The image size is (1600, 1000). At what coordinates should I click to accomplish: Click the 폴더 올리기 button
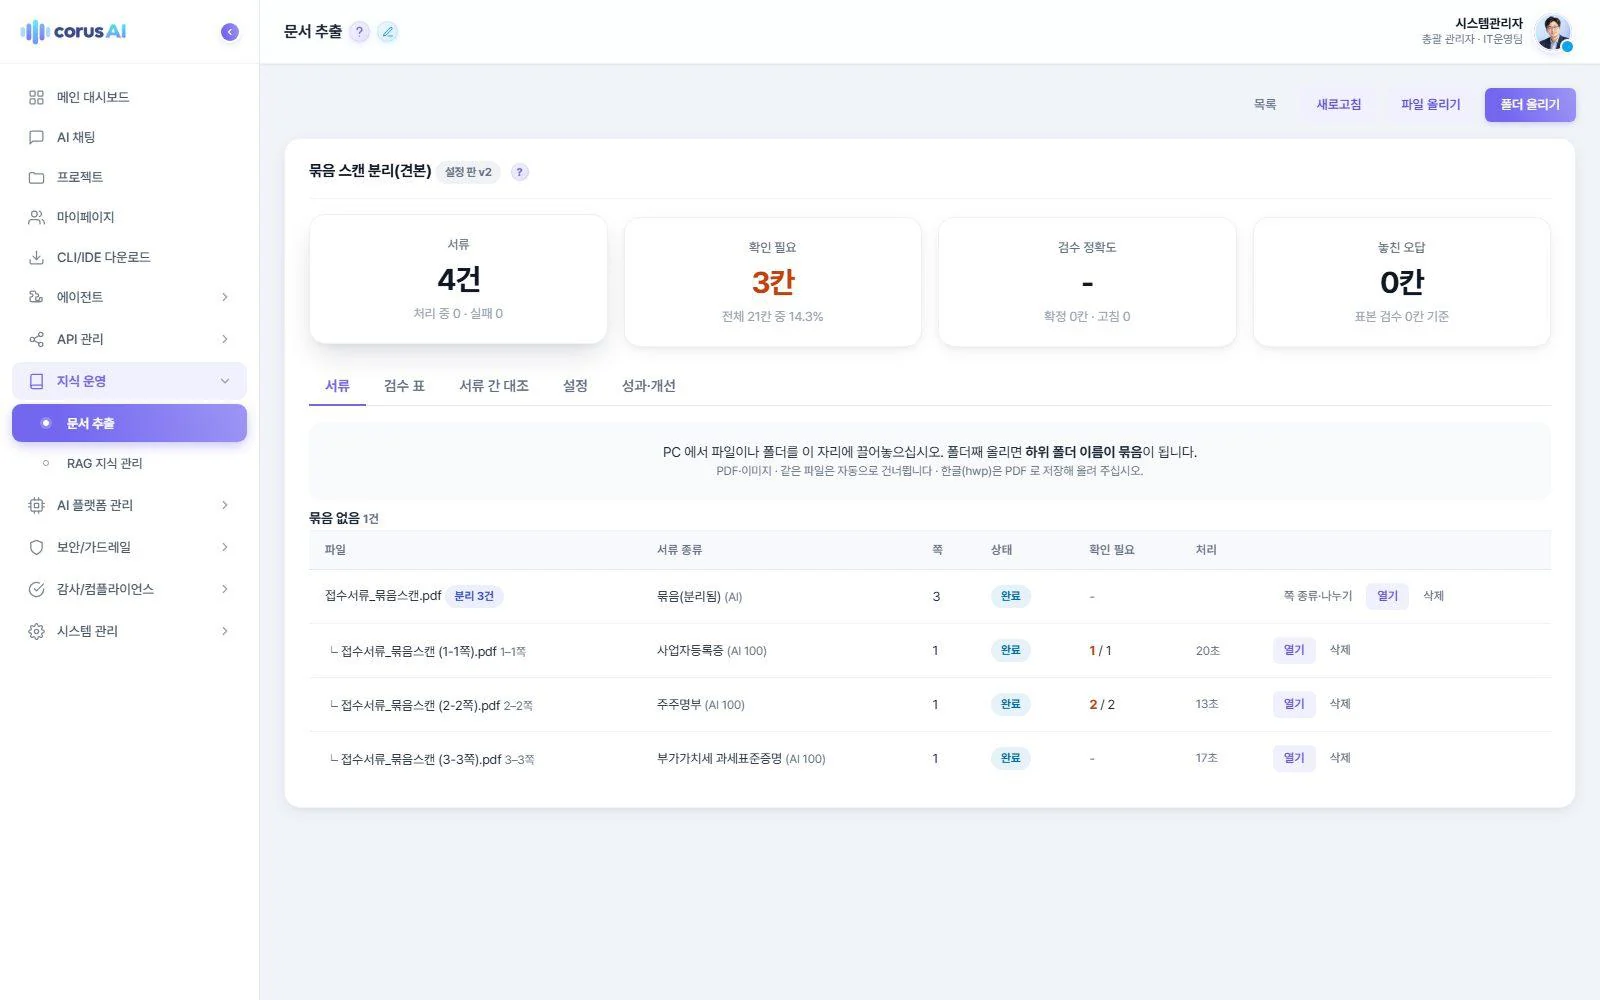[x=1530, y=105]
